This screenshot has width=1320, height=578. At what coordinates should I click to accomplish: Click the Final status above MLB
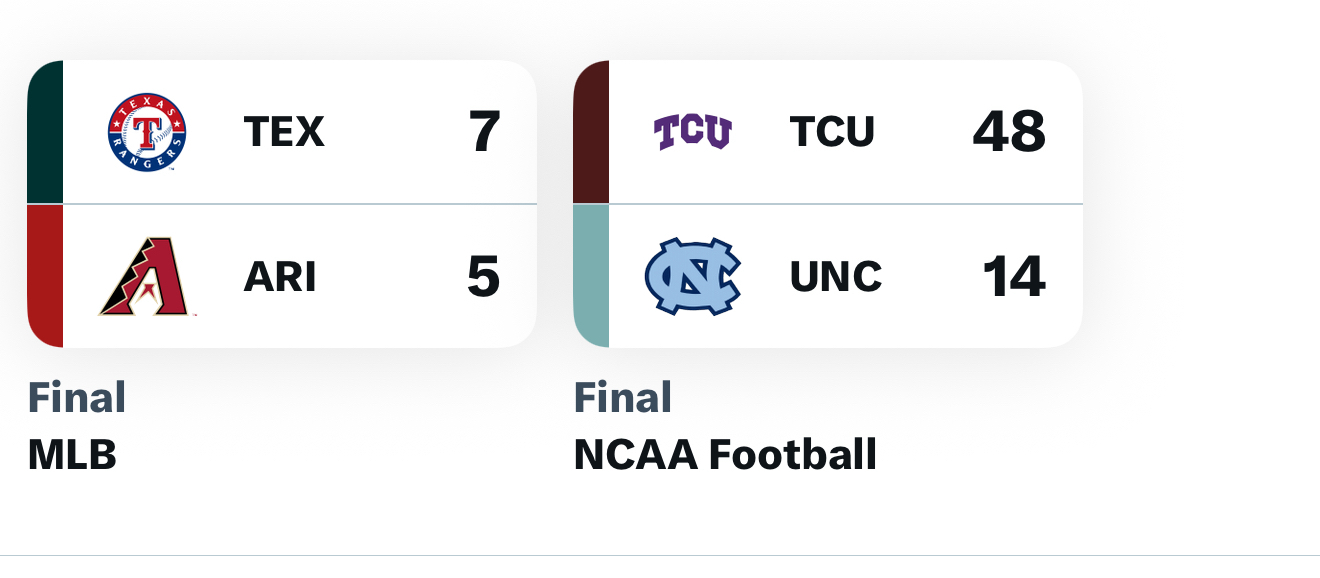pyautogui.click(x=77, y=398)
